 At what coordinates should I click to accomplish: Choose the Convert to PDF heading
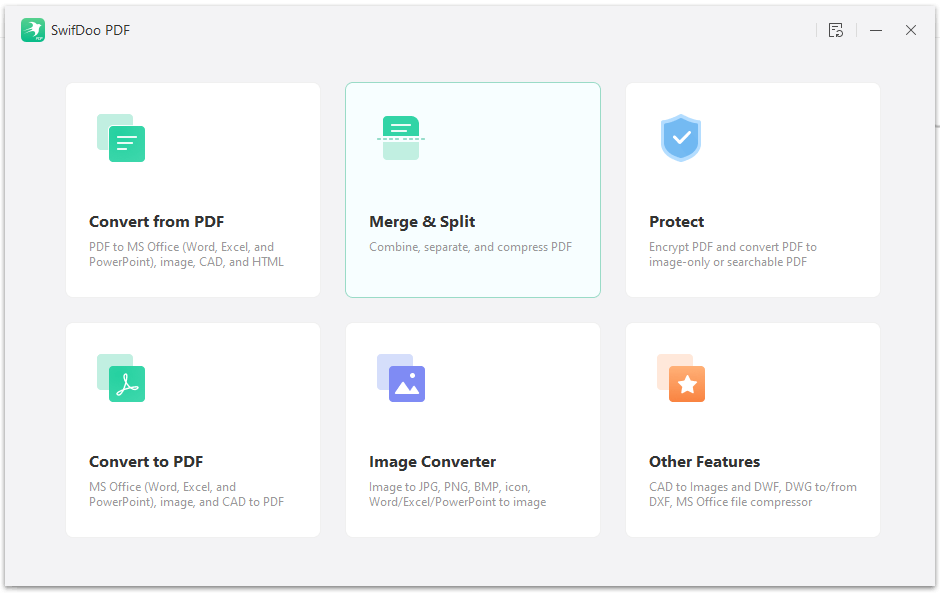point(146,462)
